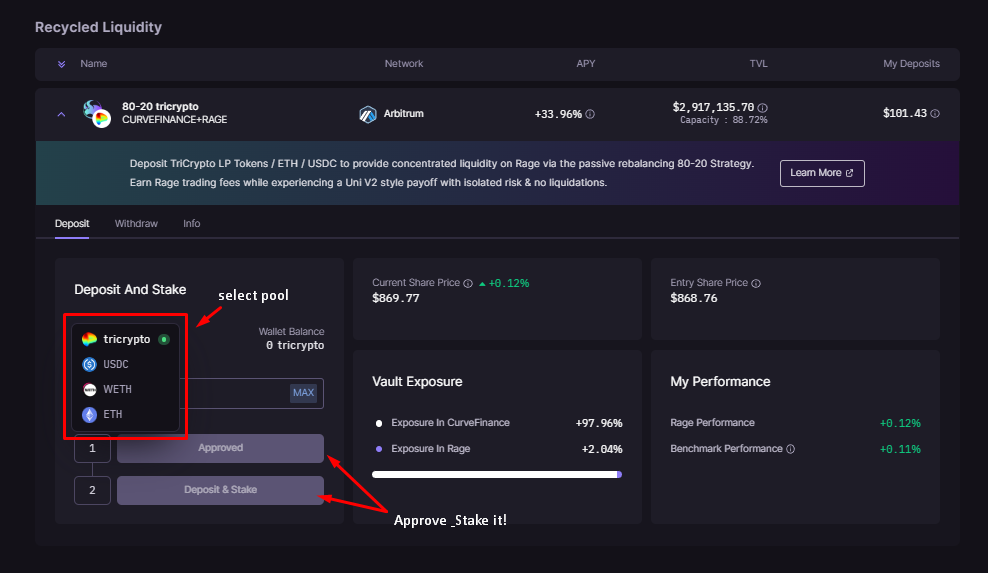Click the 80-20 tricrypto vault logo
988x573 pixels.
[x=97, y=113]
